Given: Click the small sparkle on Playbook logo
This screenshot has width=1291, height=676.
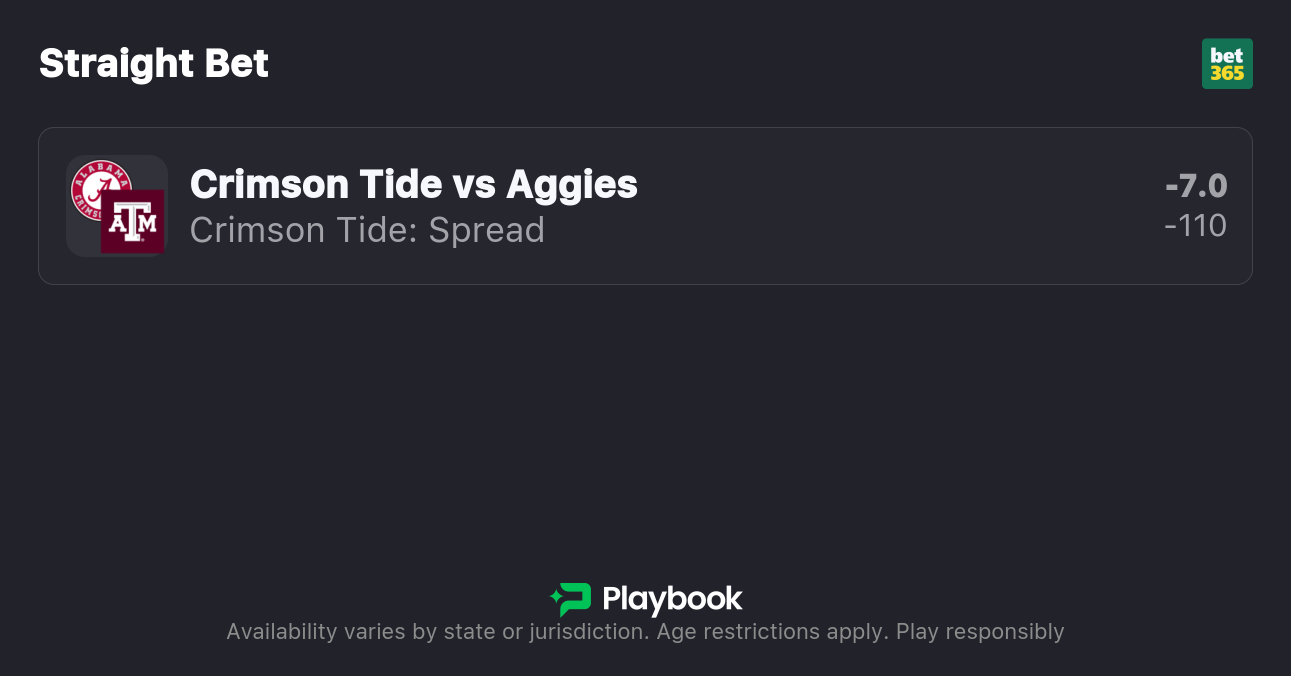Looking at the screenshot, I should coord(554,600).
